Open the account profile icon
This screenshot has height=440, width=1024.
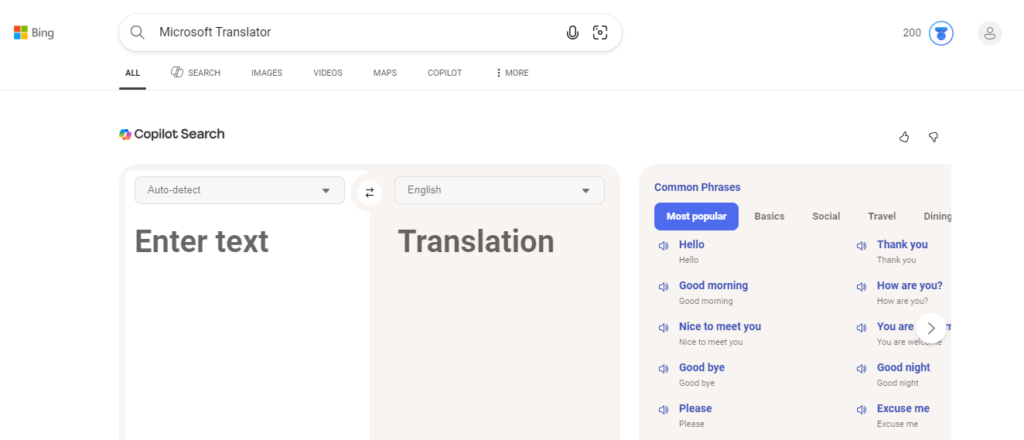[989, 33]
